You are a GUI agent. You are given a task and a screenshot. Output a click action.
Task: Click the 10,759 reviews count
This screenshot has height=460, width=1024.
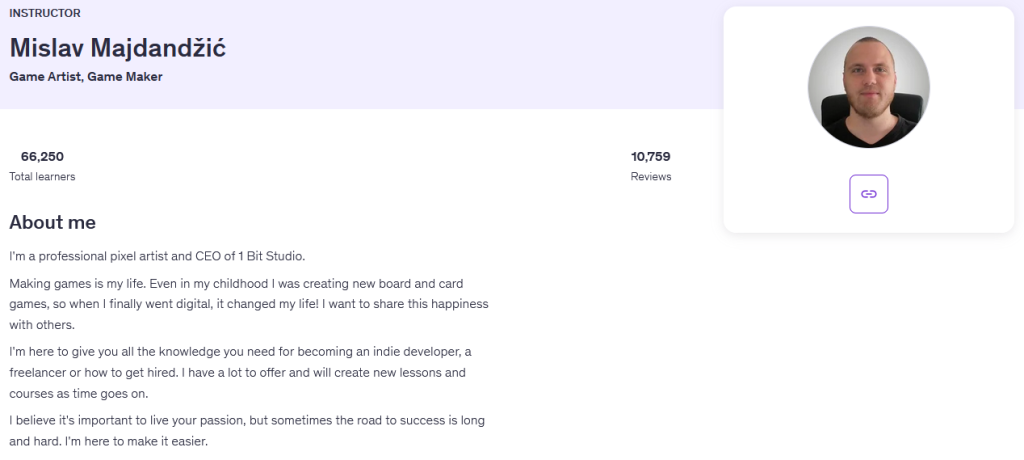(650, 156)
